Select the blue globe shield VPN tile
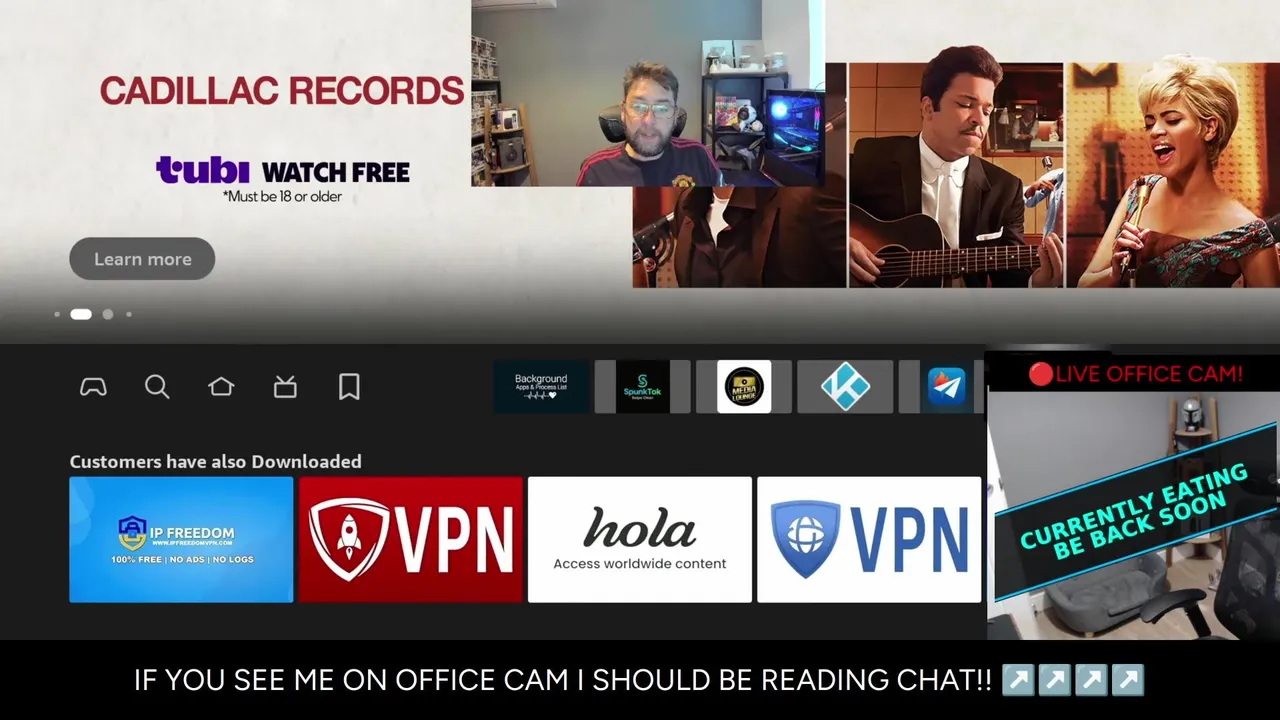Viewport: 1280px width, 720px height. pyautogui.click(x=869, y=540)
